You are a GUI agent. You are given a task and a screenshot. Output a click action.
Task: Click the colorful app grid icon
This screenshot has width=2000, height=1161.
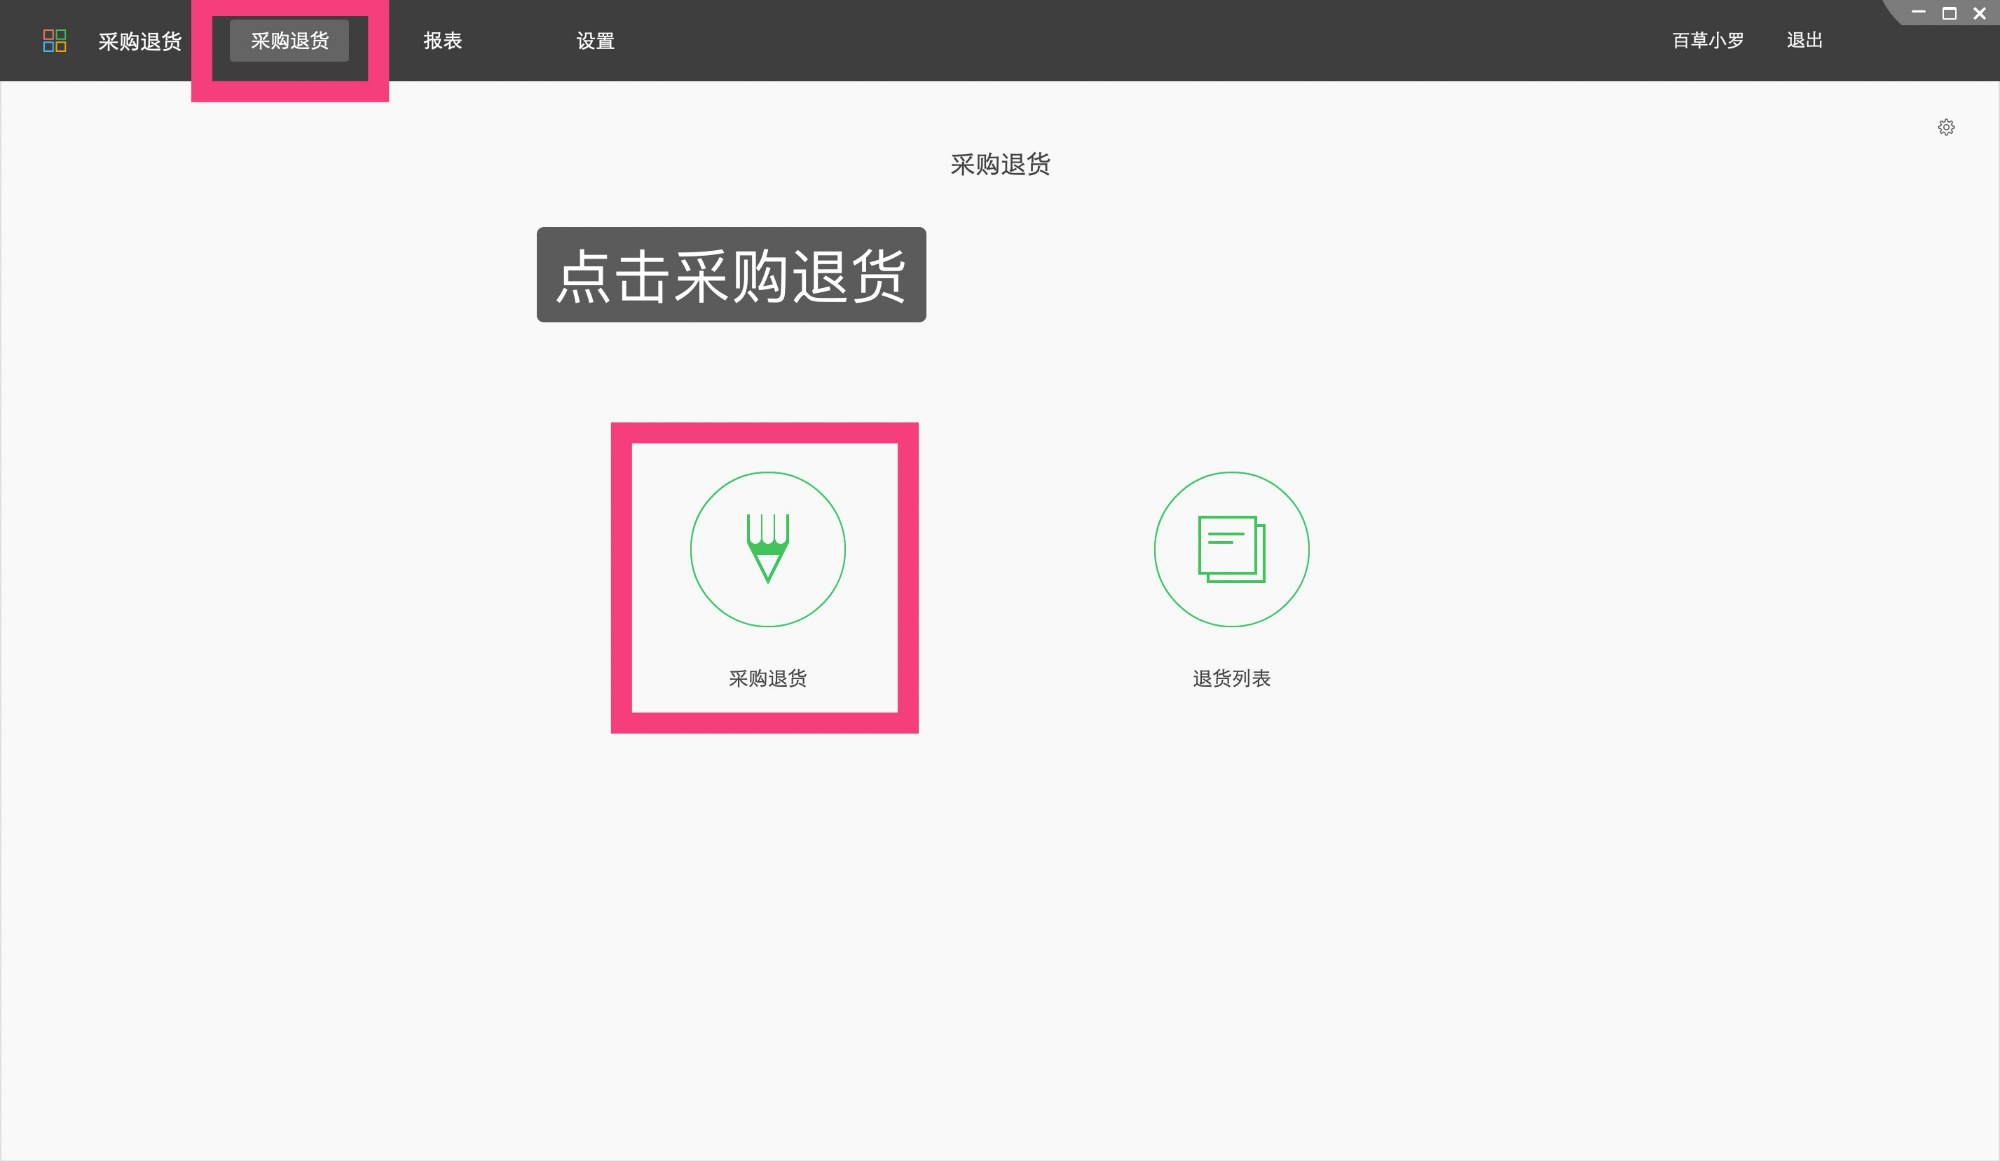[55, 40]
